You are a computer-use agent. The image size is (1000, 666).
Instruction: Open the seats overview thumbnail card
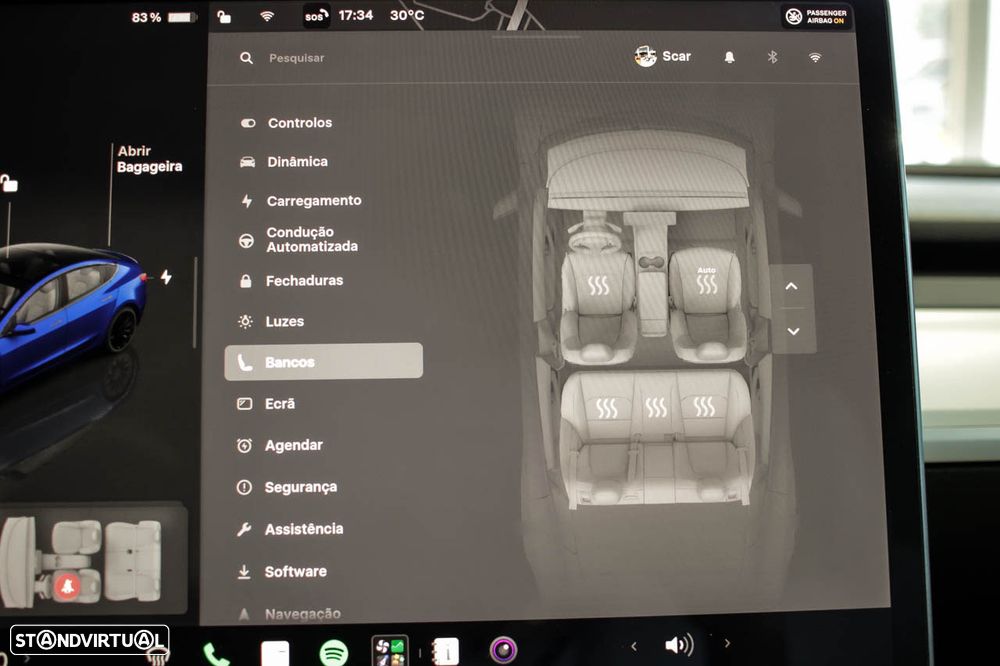[x=93, y=559]
